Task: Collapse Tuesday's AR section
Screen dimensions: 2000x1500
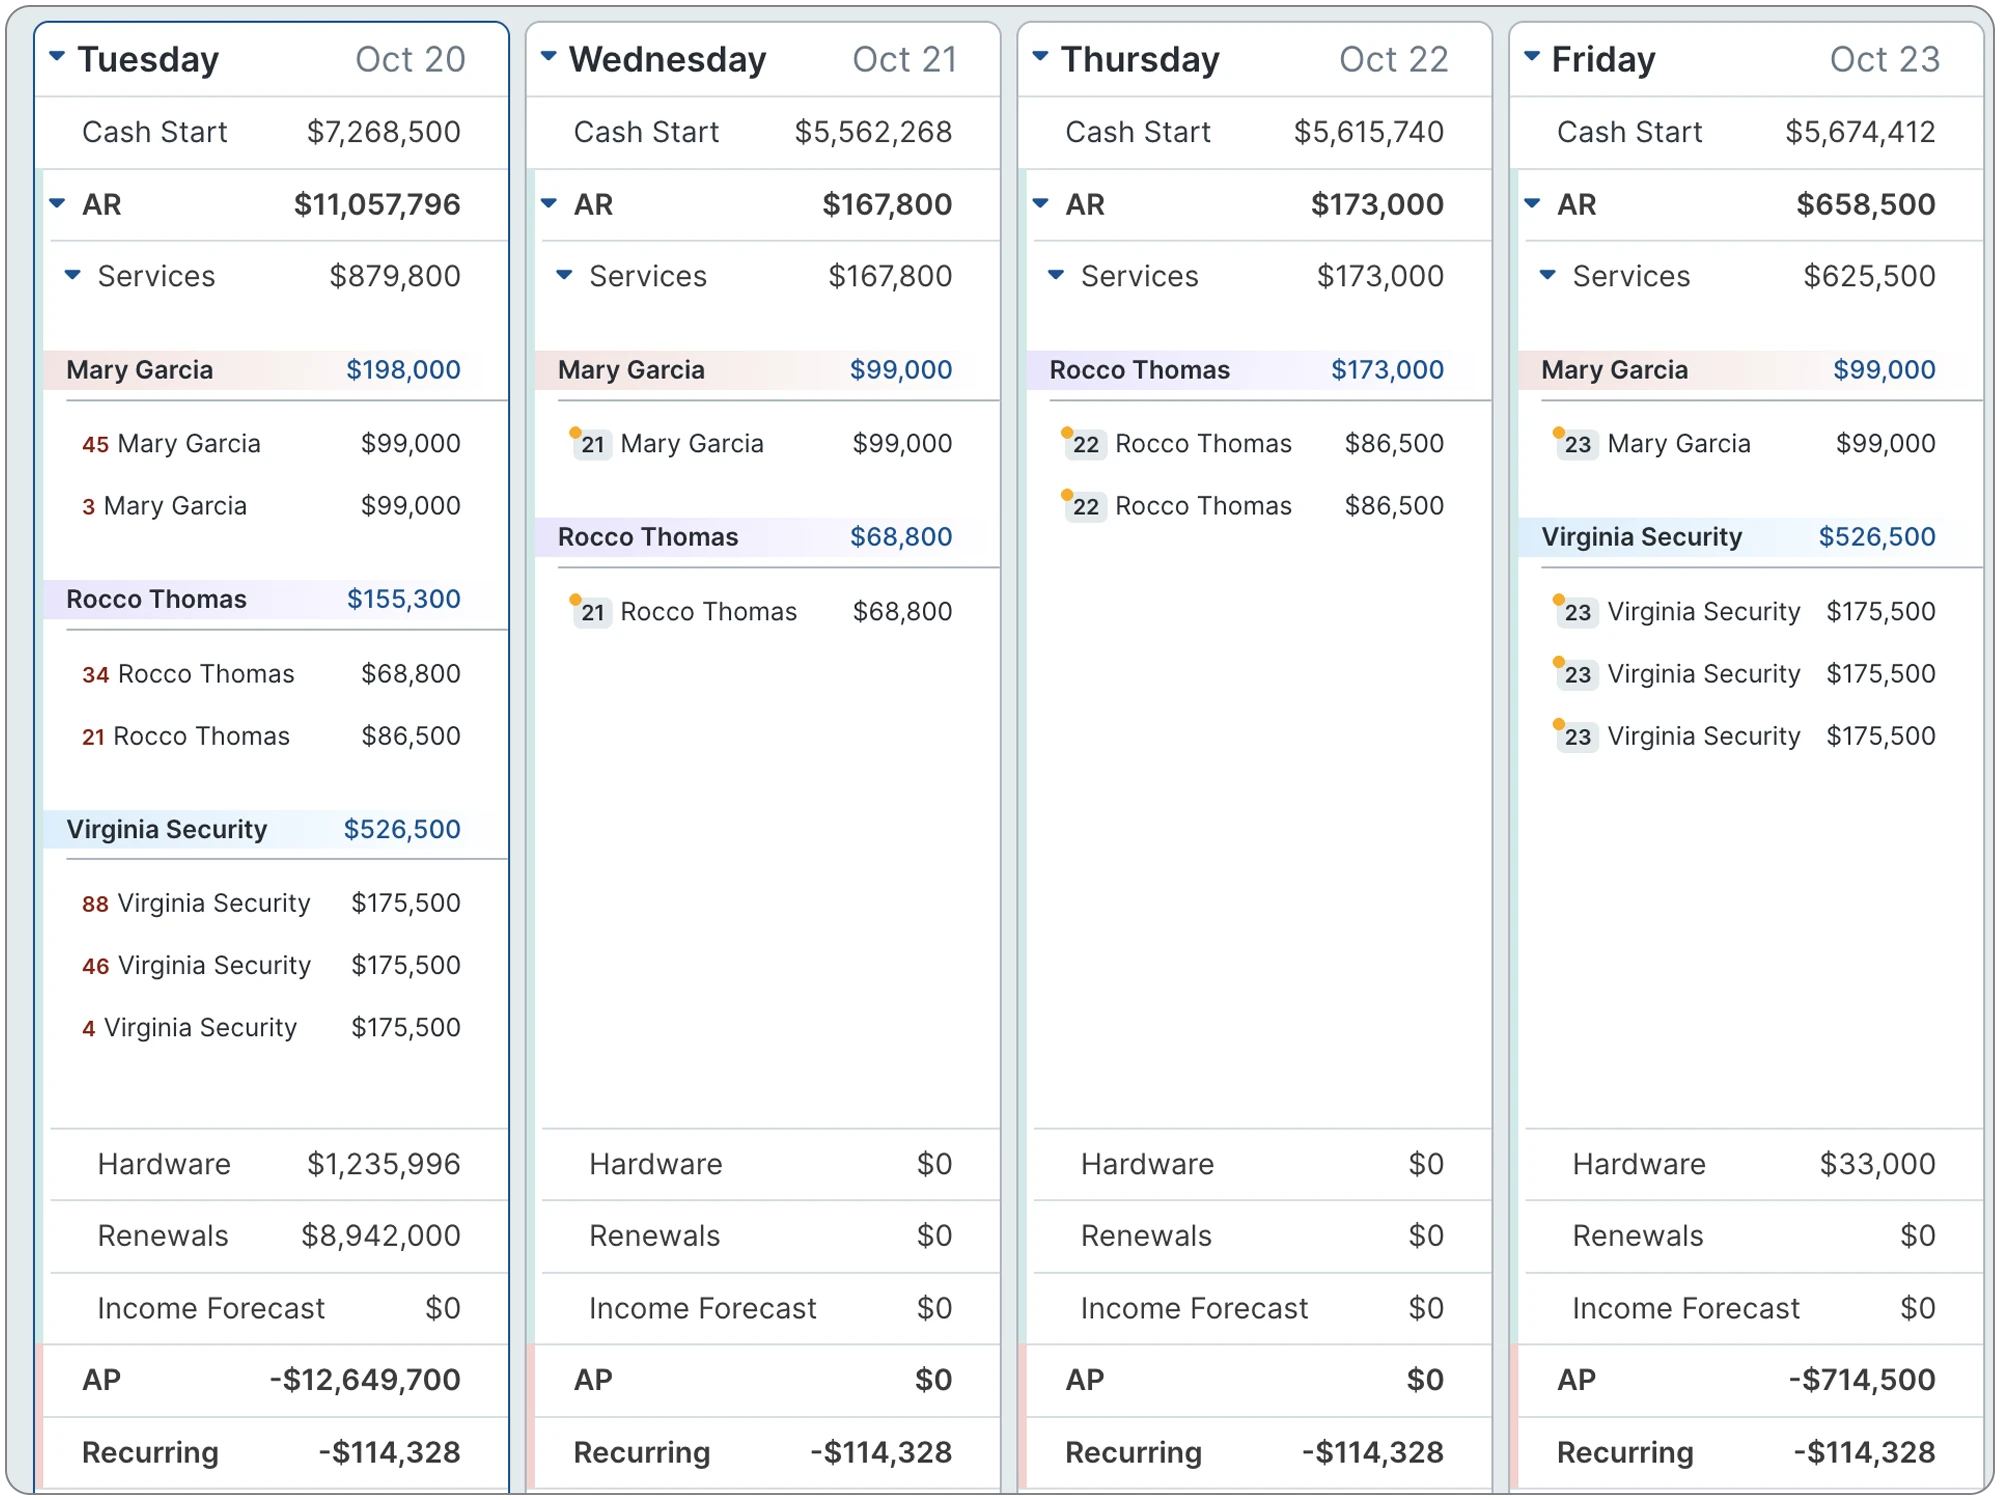Action: coord(57,203)
